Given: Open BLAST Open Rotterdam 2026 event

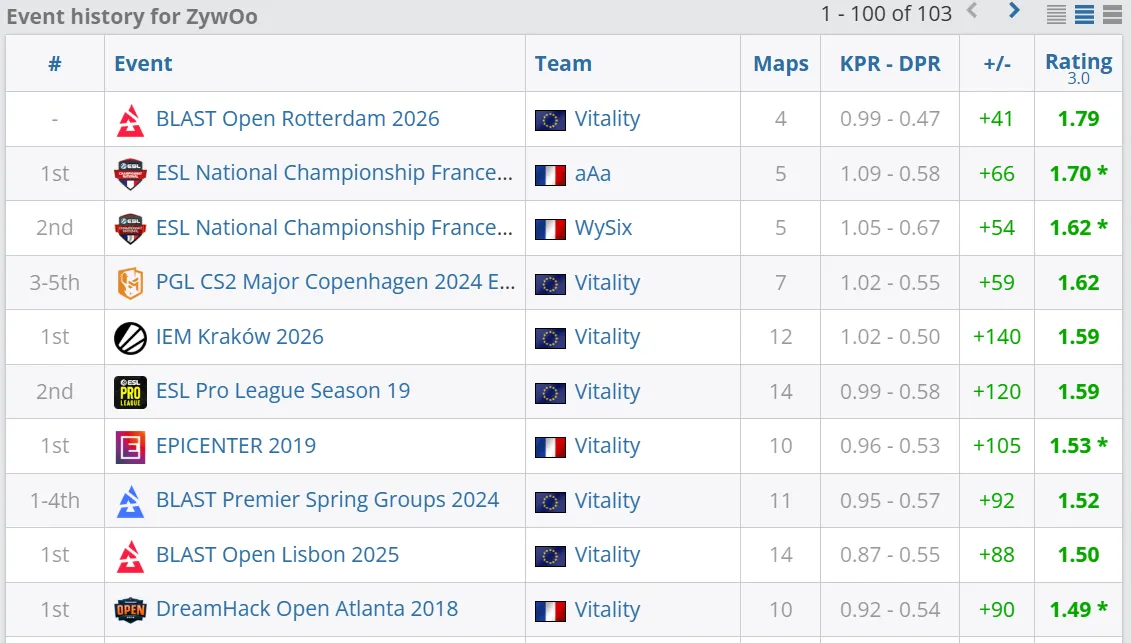Looking at the screenshot, I should [297, 119].
